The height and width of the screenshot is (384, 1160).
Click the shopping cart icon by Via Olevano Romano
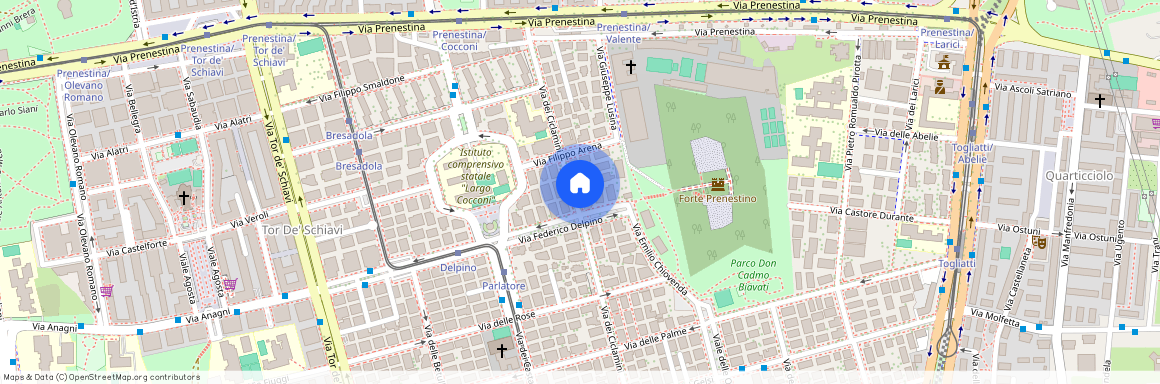click(107, 291)
